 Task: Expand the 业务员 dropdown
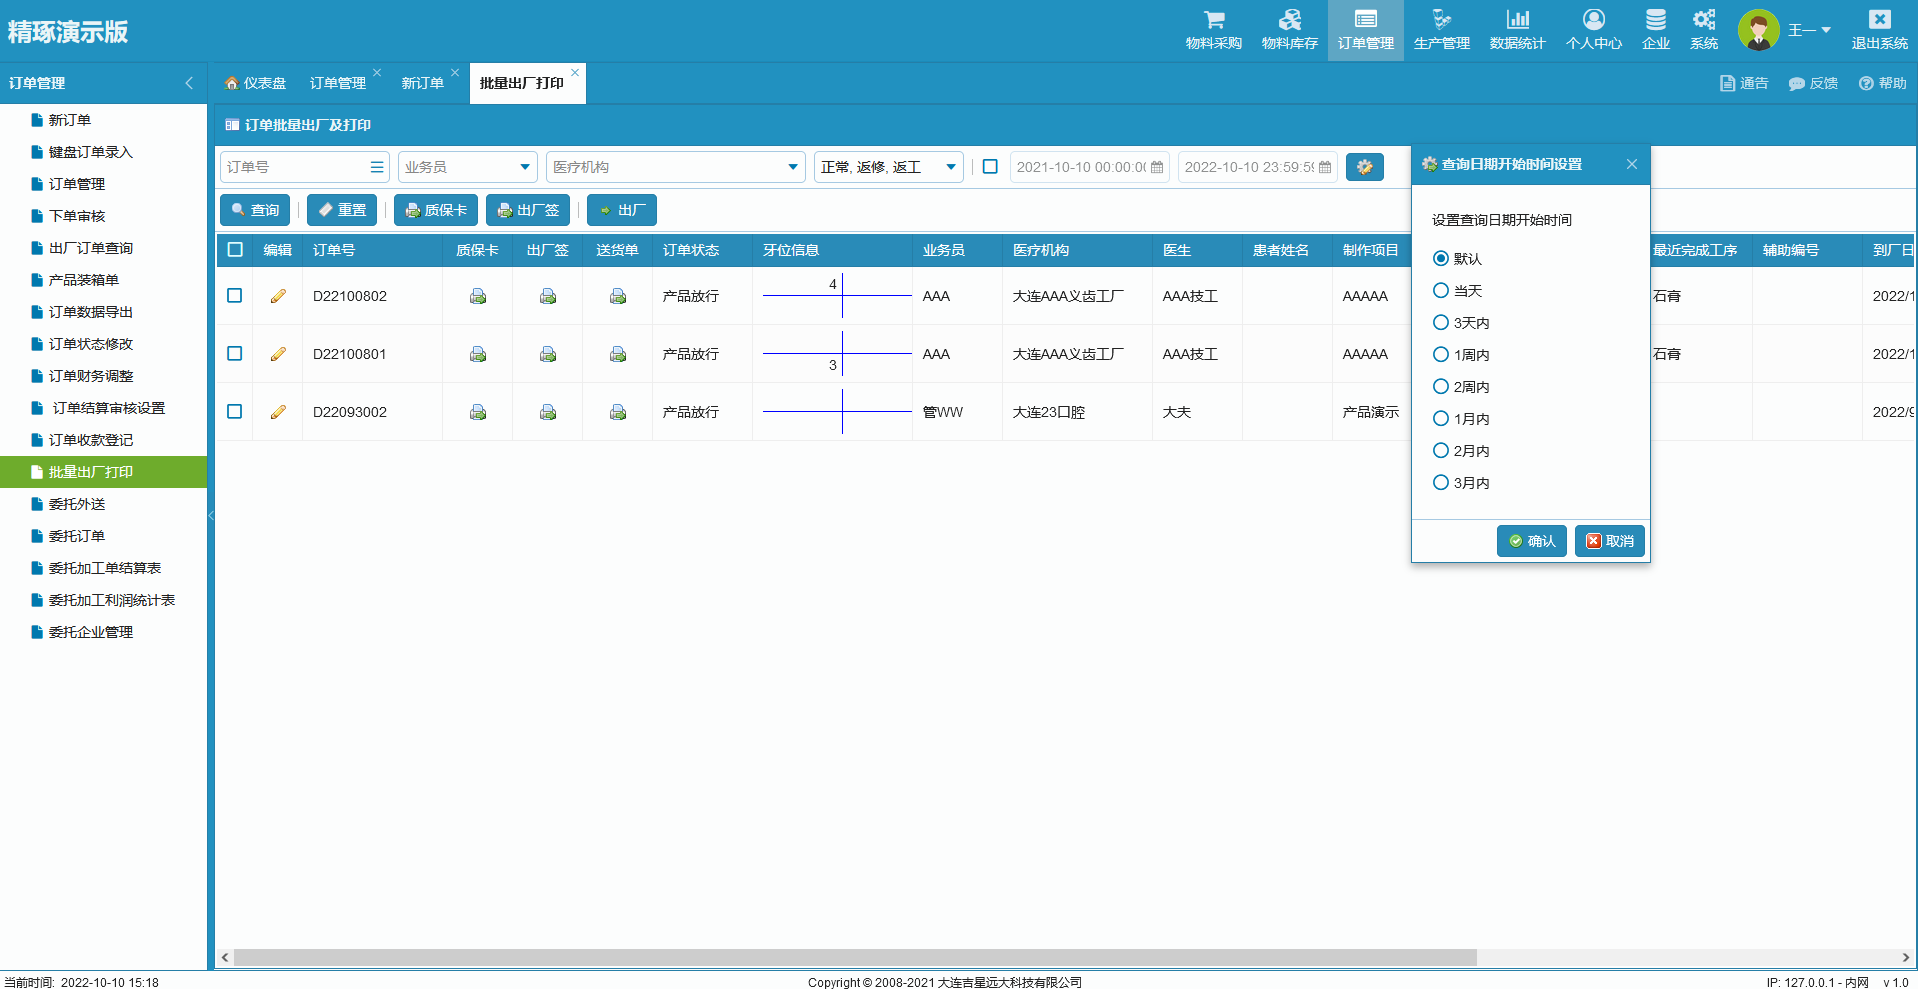click(x=525, y=167)
